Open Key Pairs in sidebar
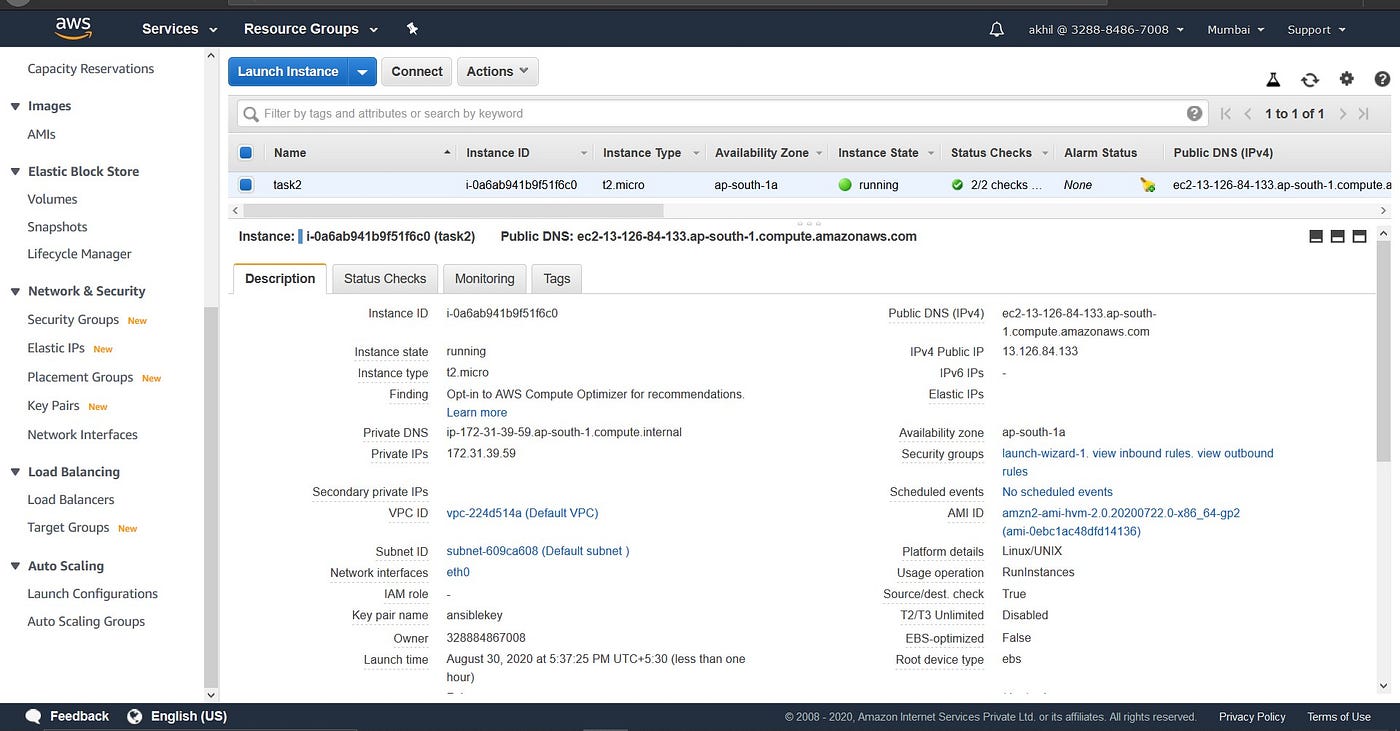Screen dimensions: 1400x731 [x=53, y=406]
